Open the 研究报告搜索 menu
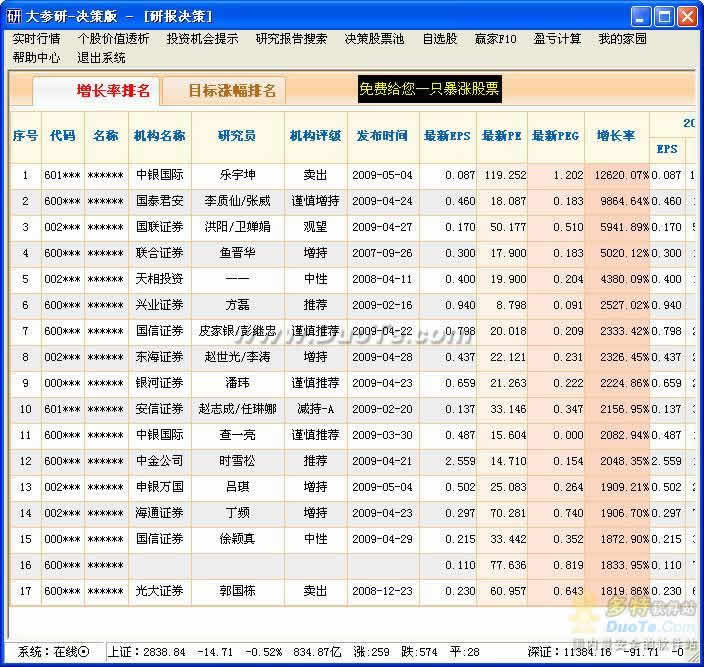Screen dimensions: 704x667 coord(291,39)
